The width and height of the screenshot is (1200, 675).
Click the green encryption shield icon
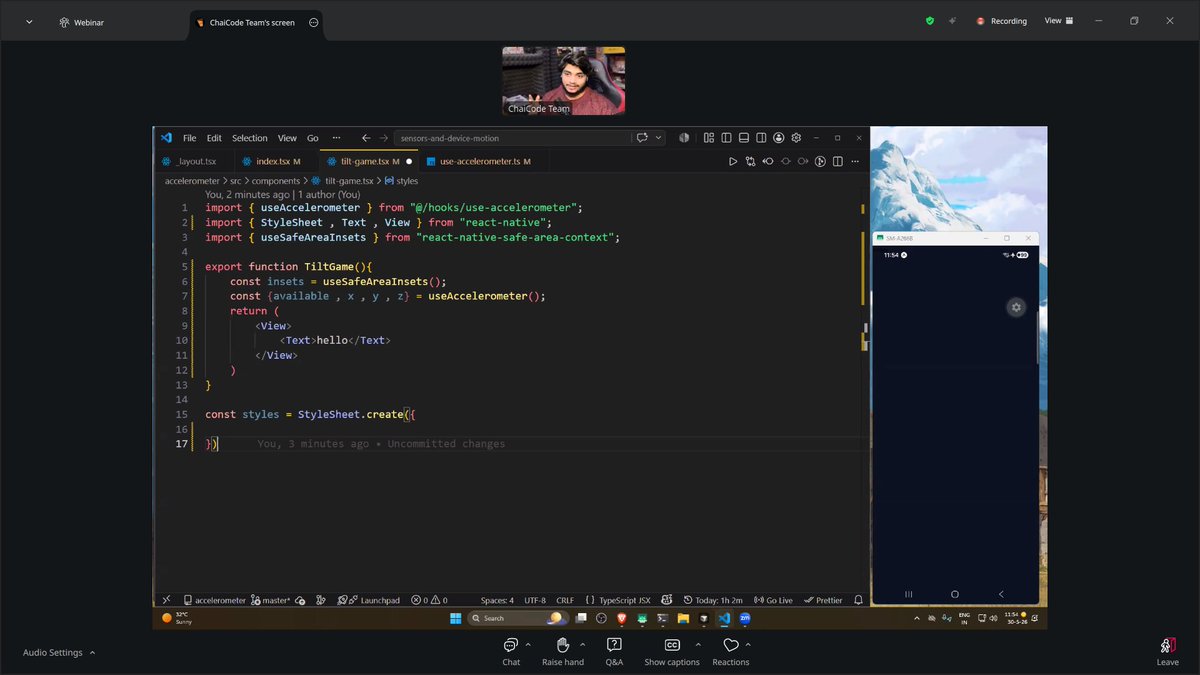(x=930, y=21)
